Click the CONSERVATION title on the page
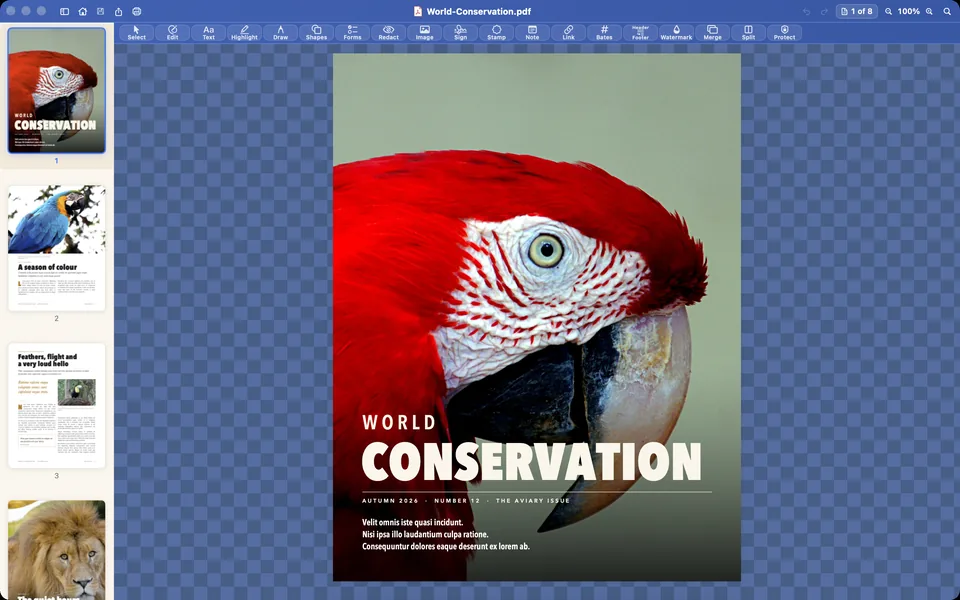The image size is (960, 600). point(531,461)
